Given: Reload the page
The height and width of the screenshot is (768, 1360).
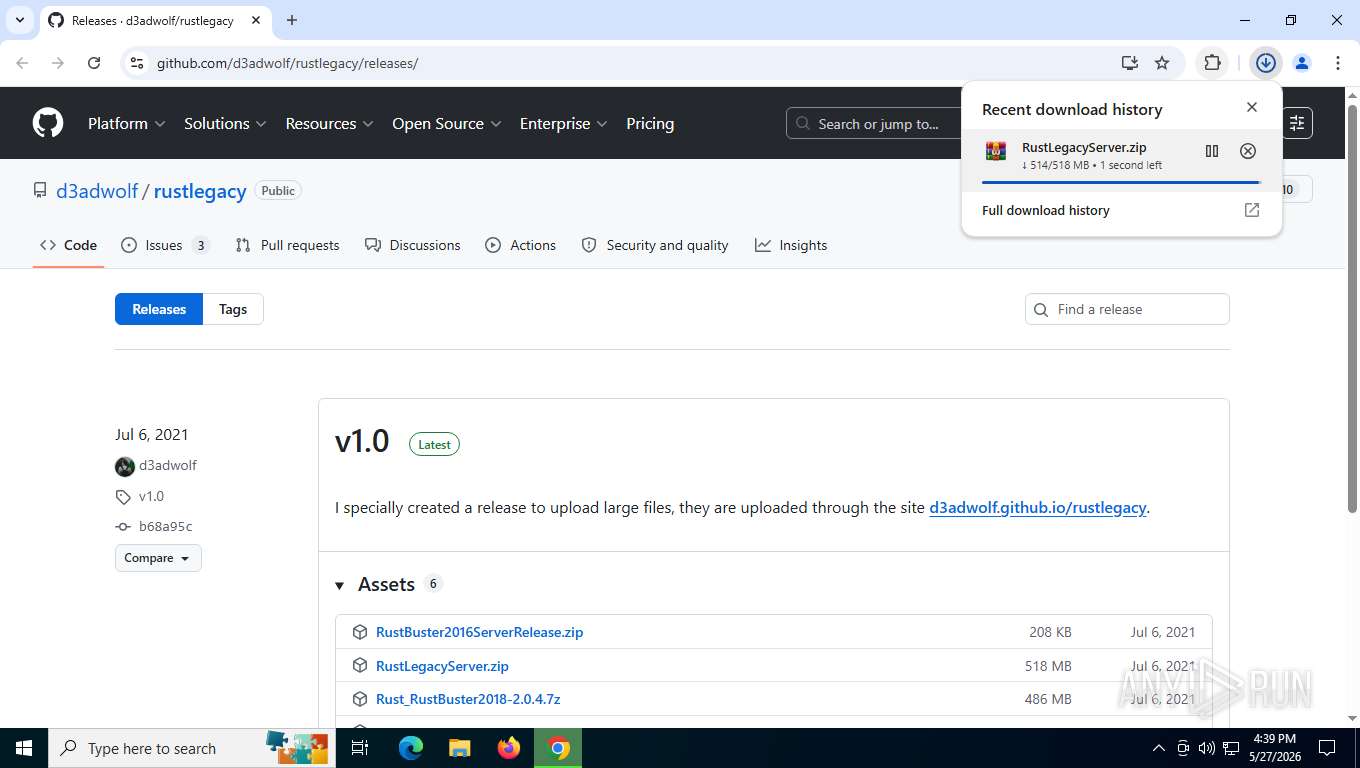Looking at the screenshot, I should [x=94, y=63].
